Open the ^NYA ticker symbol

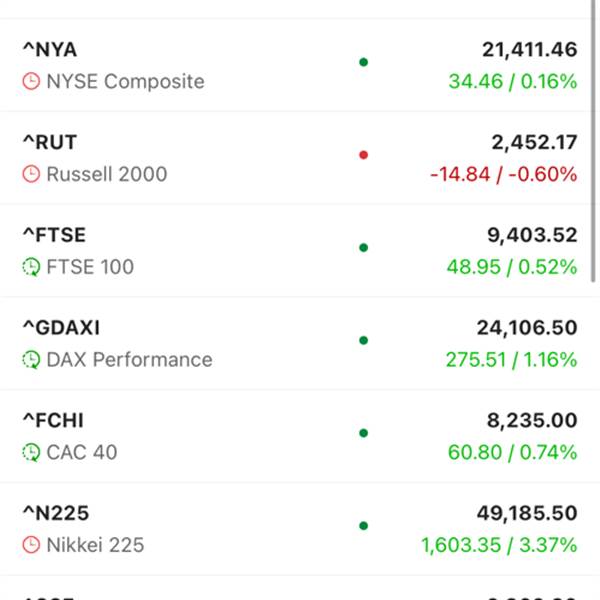pyautogui.click(x=49, y=49)
